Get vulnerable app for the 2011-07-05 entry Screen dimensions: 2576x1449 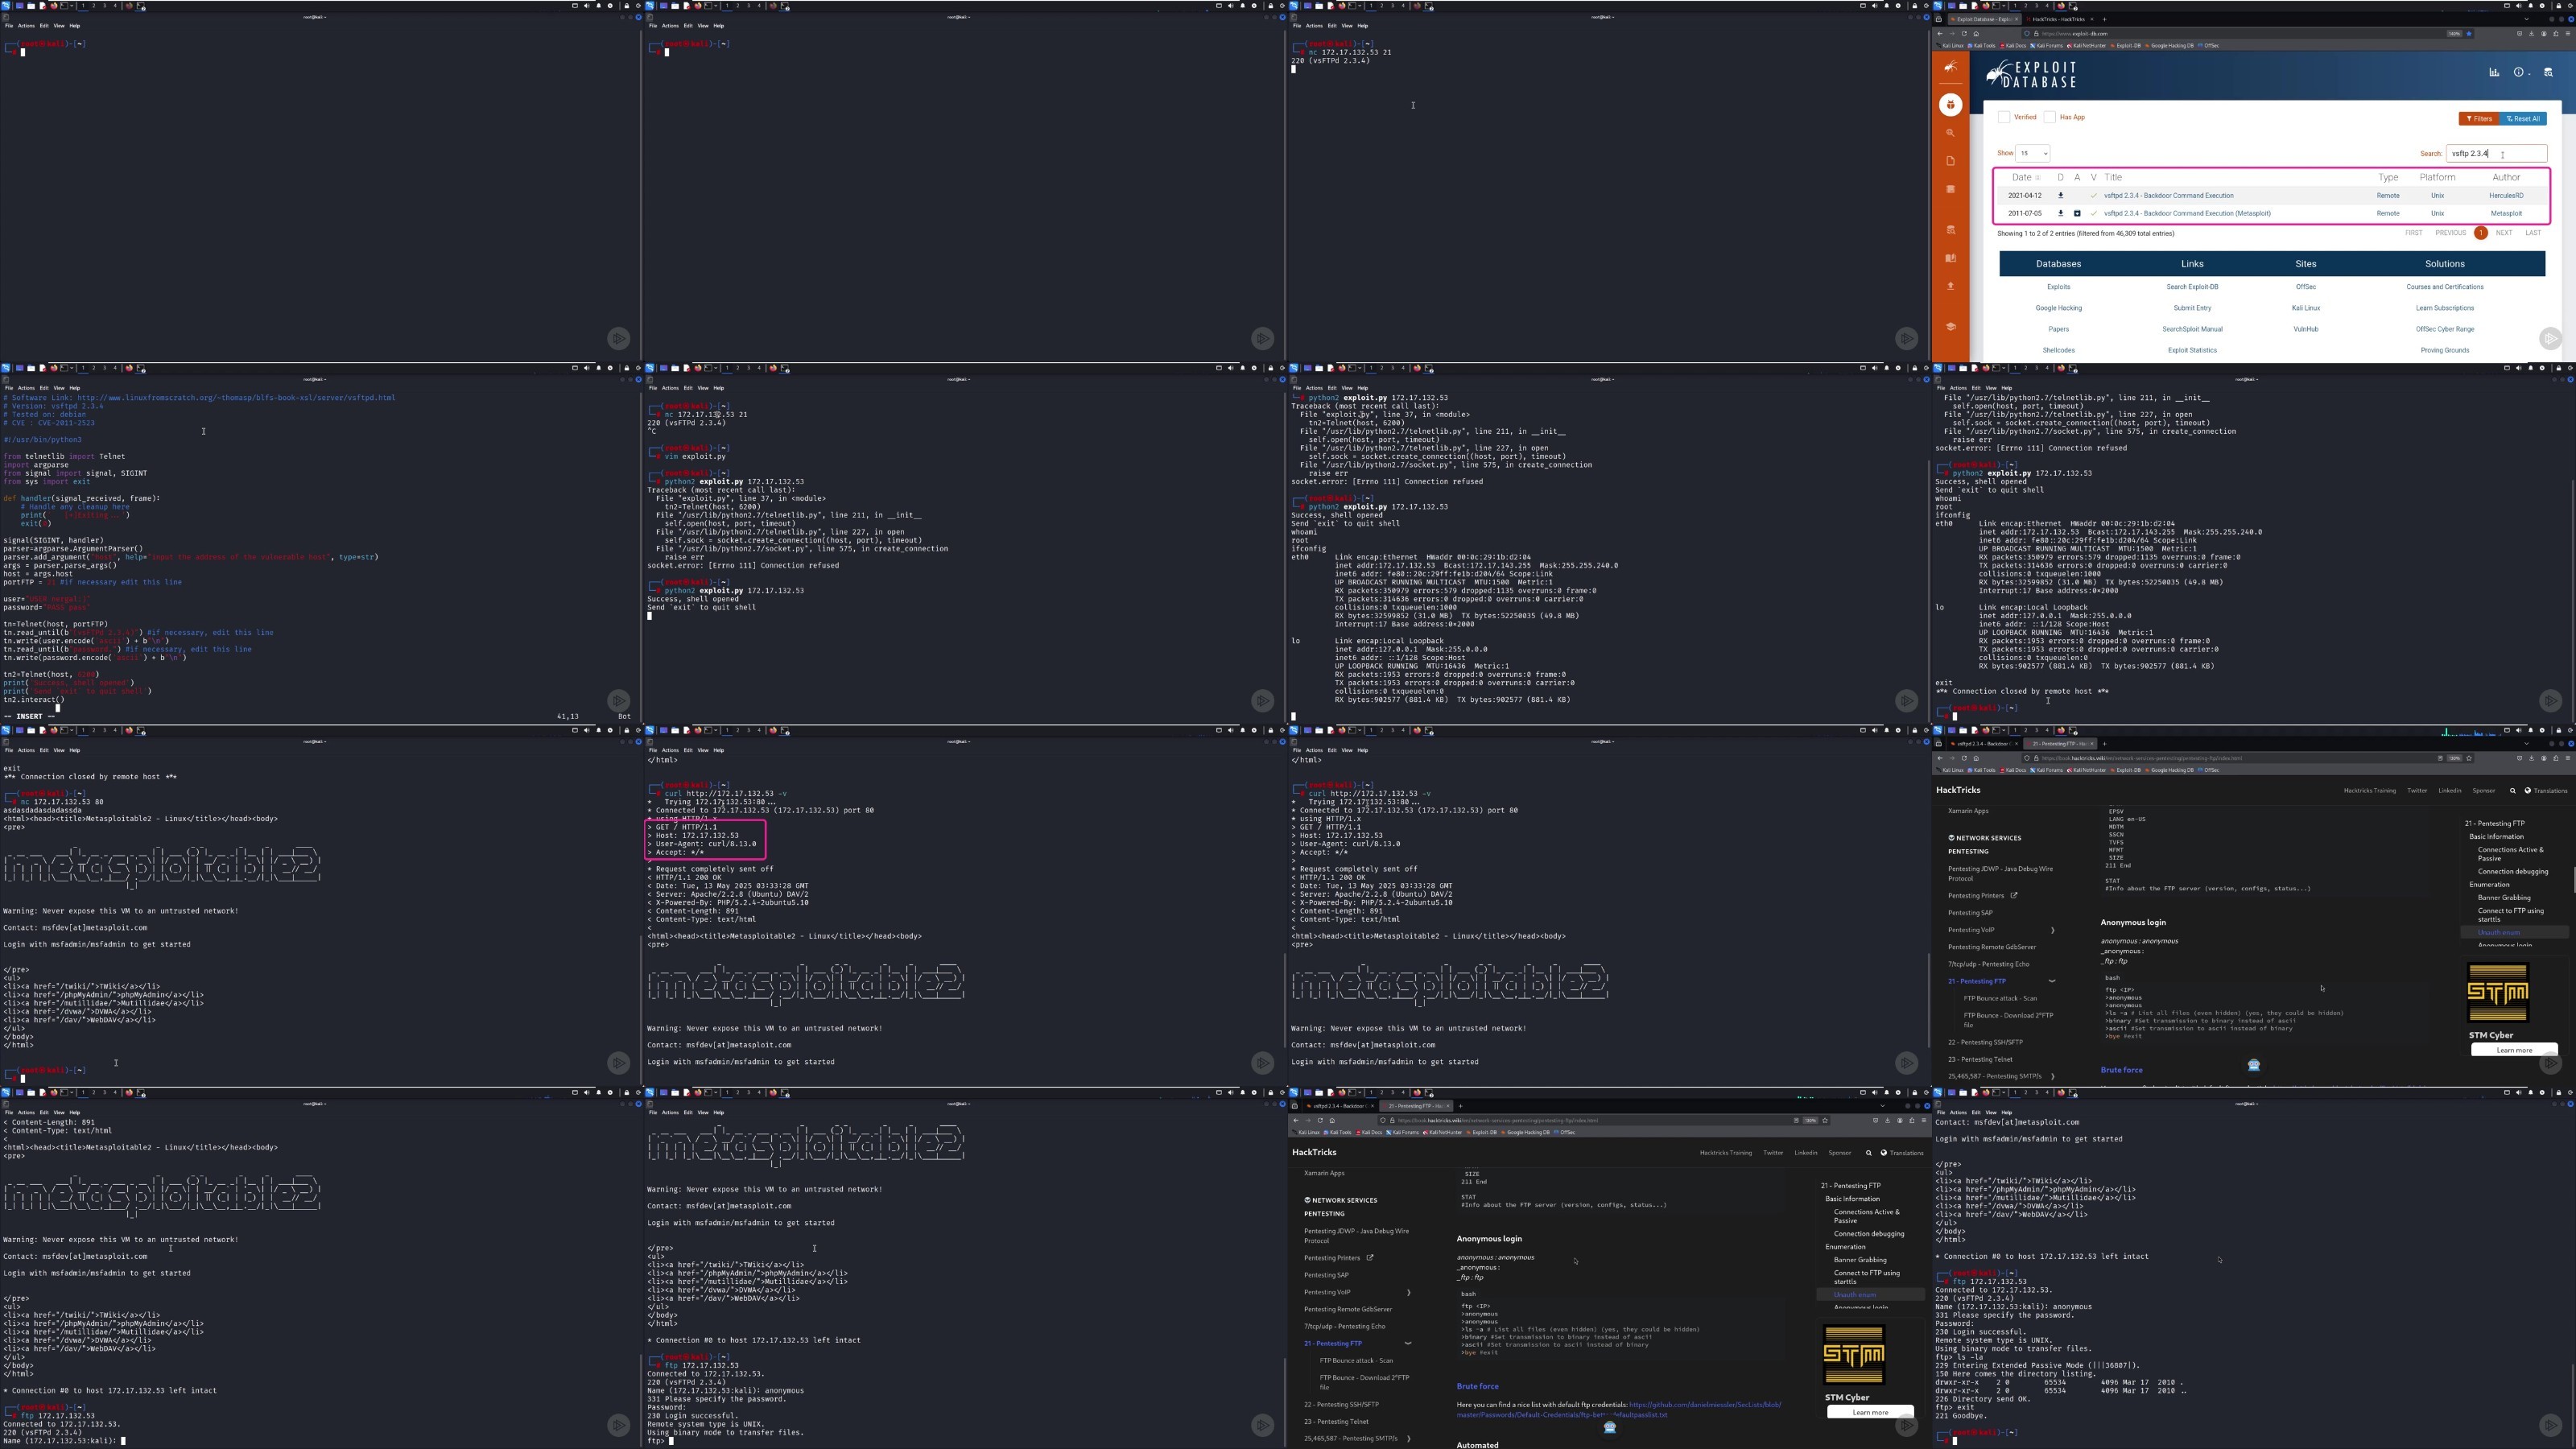pyautogui.click(x=2077, y=213)
